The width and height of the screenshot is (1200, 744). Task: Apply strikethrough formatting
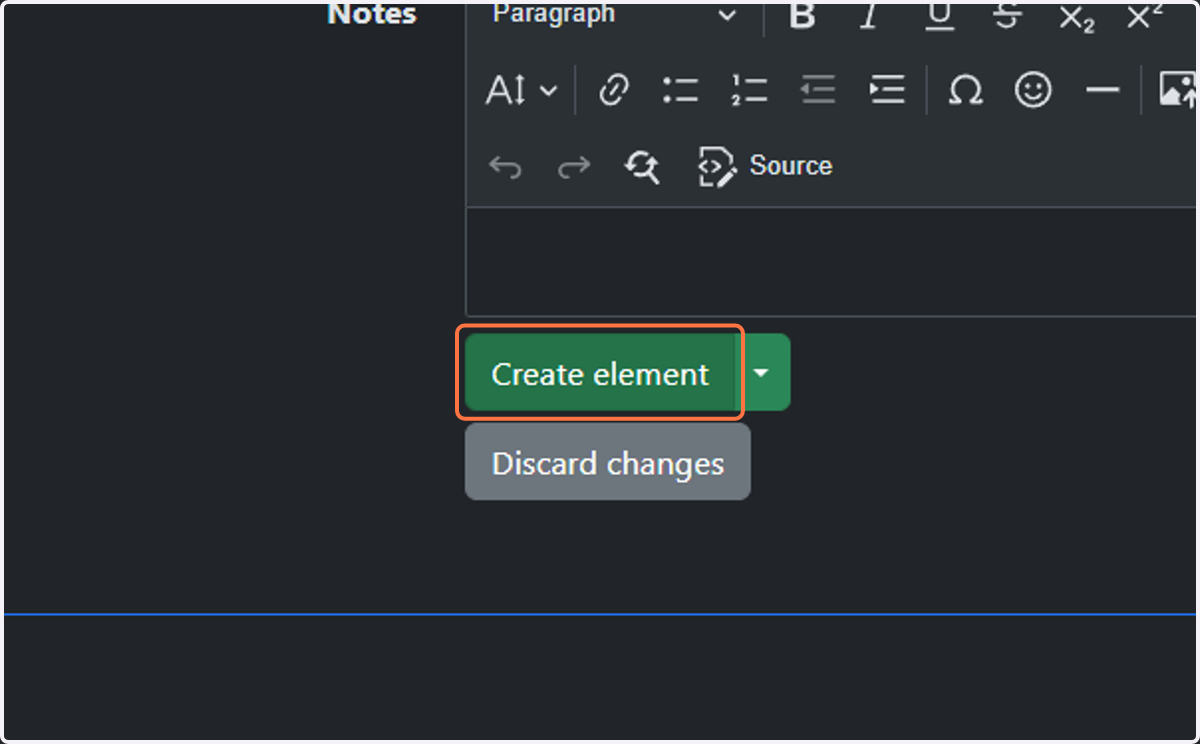[1006, 17]
